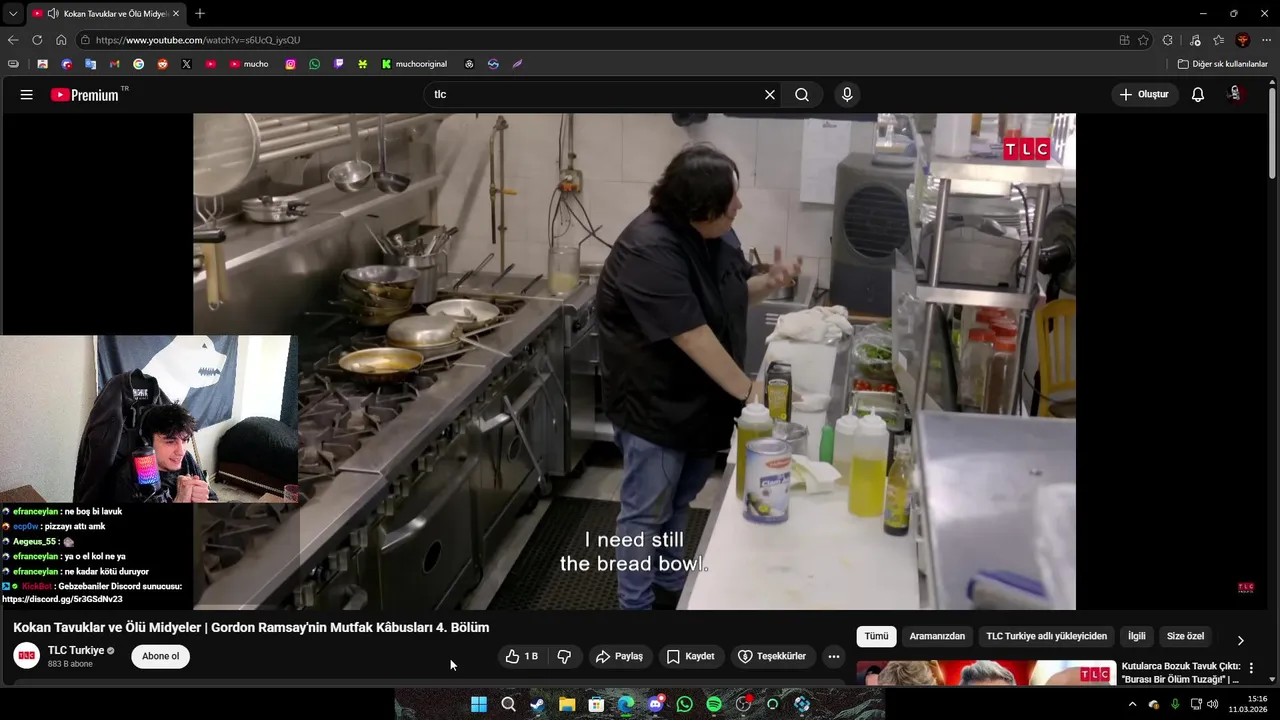This screenshot has width=1280, height=720.
Task: Click the Kaydet save button
Action: (x=691, y=657)
